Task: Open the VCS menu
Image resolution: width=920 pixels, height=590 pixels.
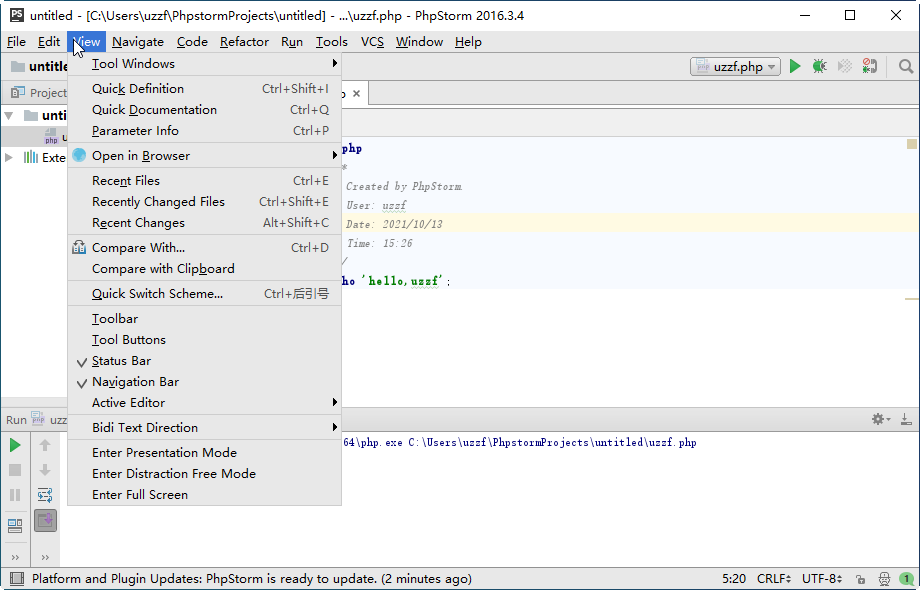Action: click(x=372, y=42)
